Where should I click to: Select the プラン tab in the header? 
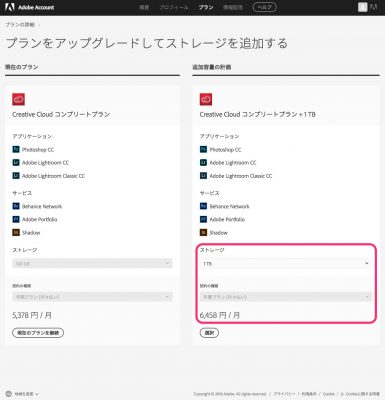point(206,7)
